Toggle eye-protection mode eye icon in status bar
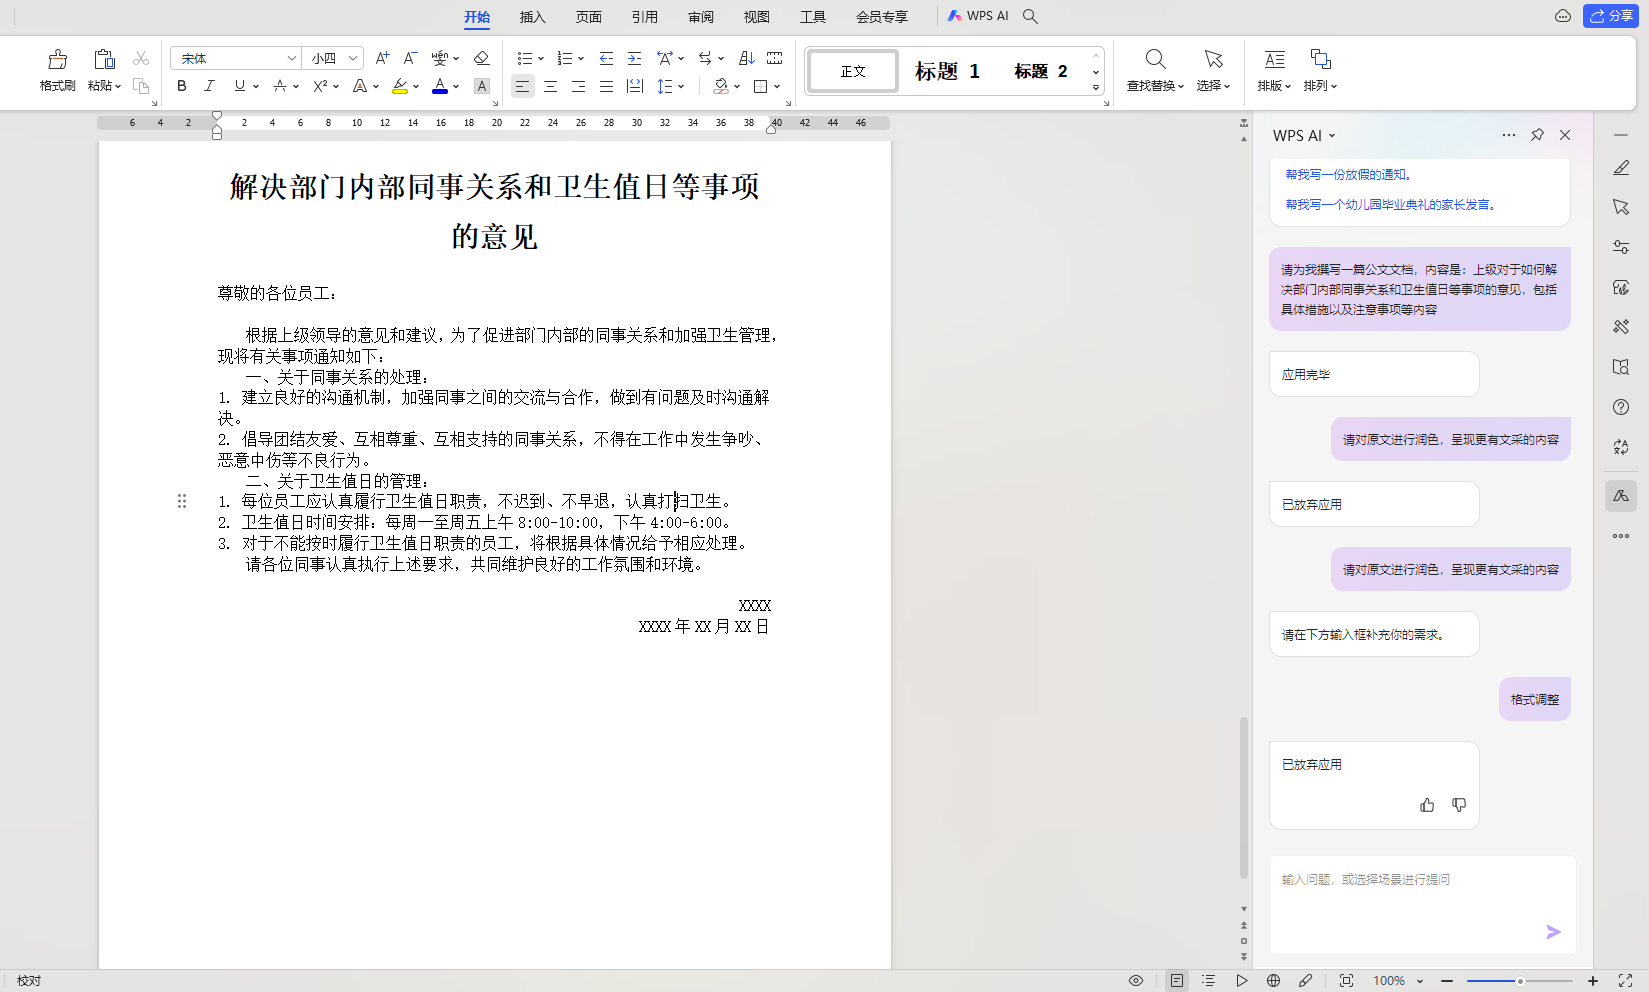The width and height of the screenshot is (1649, 992). pos(1136,981)
